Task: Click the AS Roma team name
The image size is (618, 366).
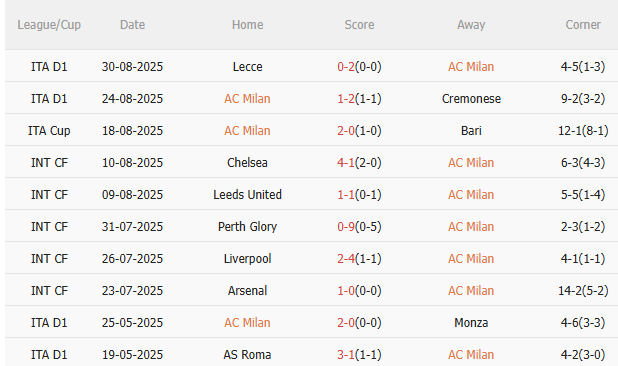Action: coord(248,355)
